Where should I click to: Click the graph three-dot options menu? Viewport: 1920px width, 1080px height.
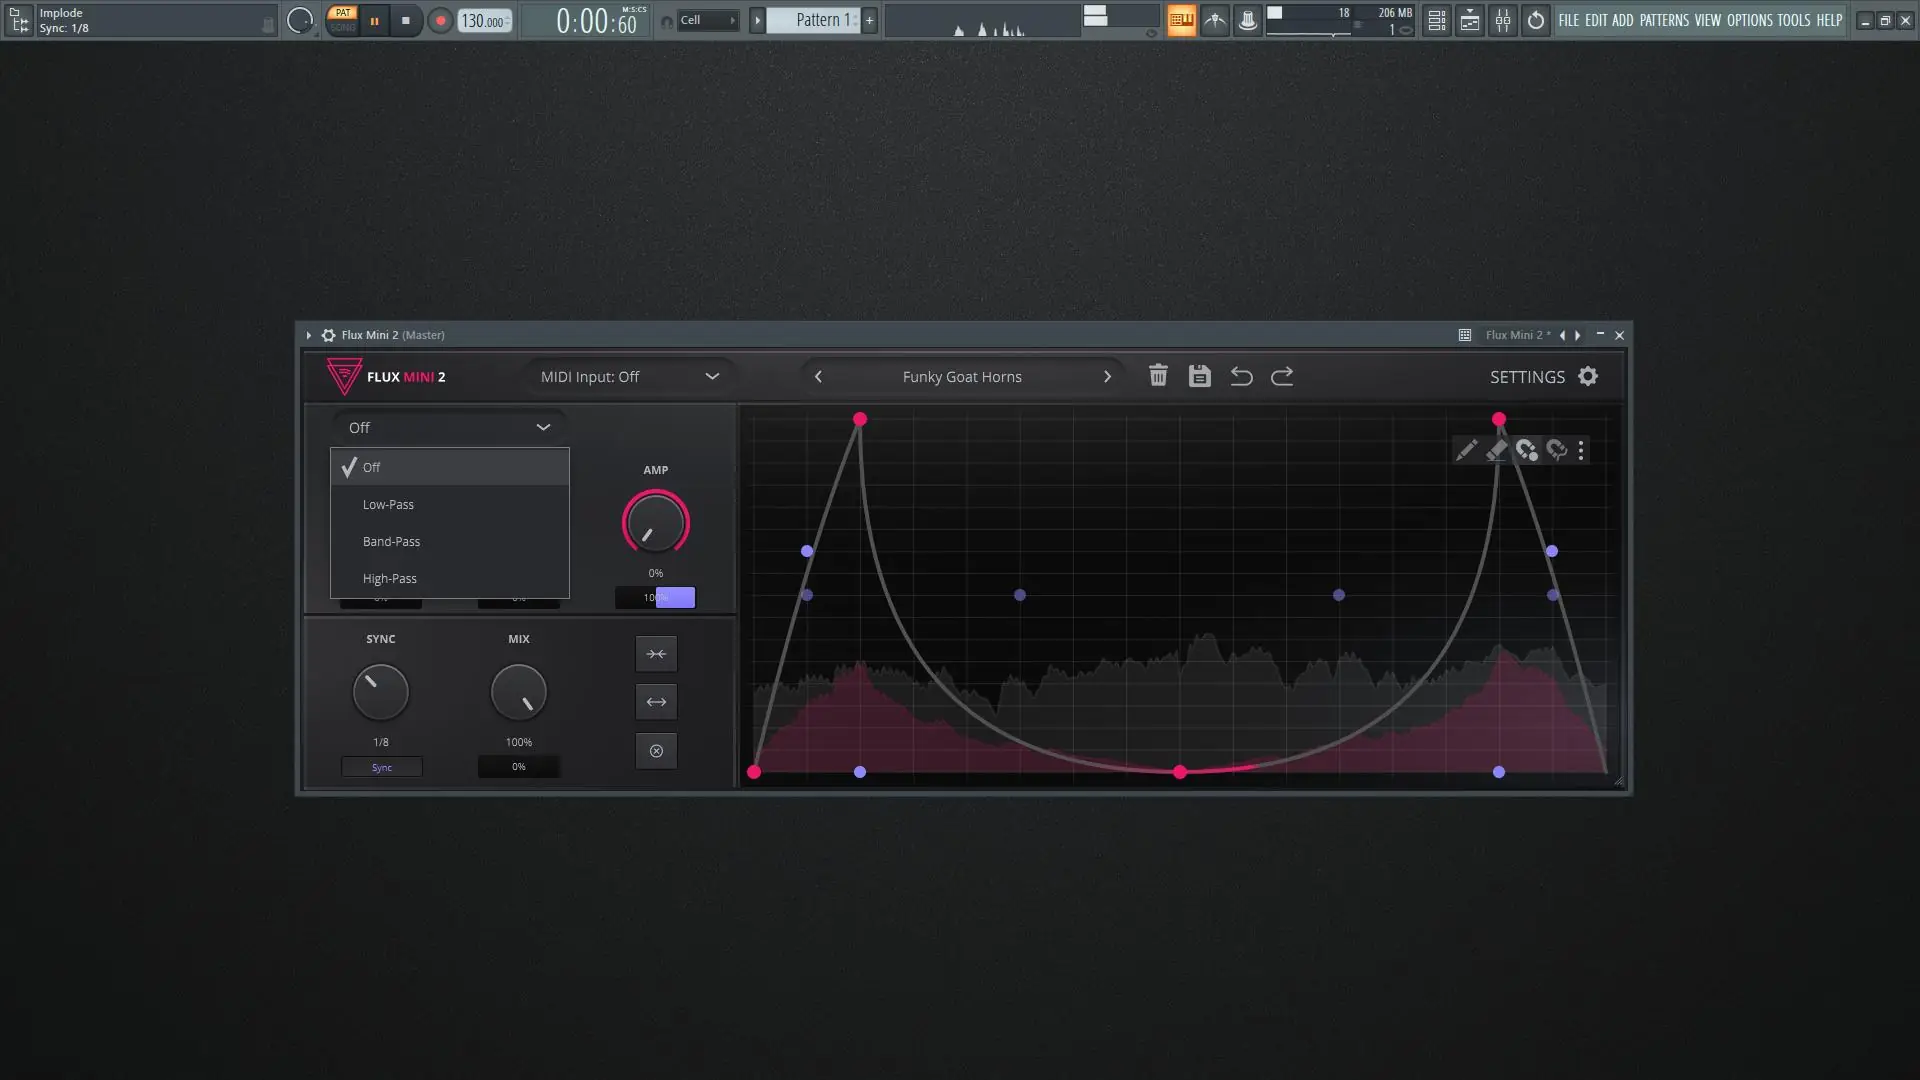[1581, 450]
